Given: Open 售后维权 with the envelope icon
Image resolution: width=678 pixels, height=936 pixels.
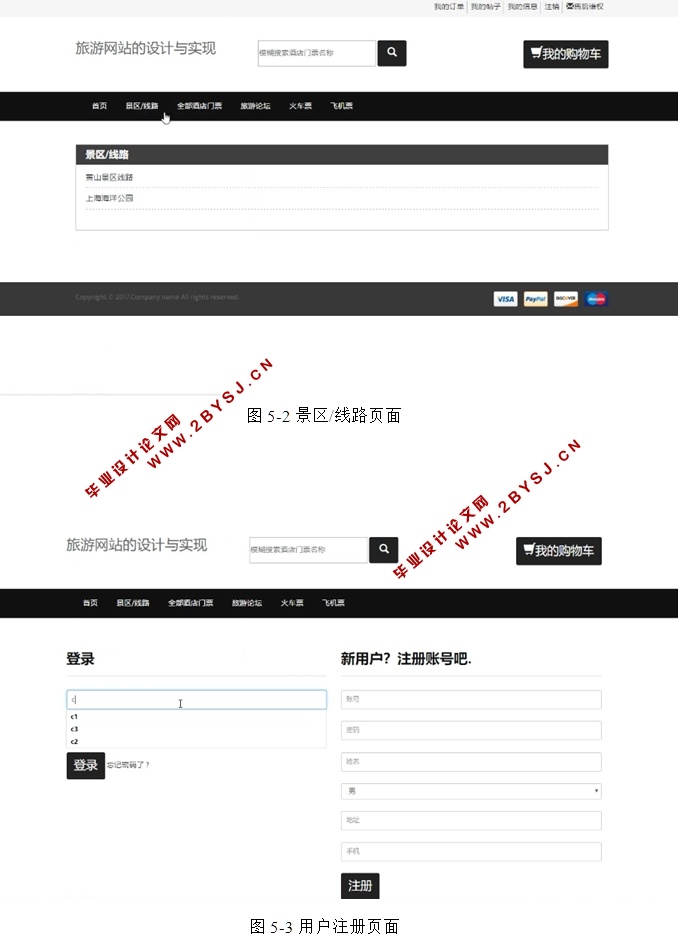Looking at the screenshot, I should (585, 6).
